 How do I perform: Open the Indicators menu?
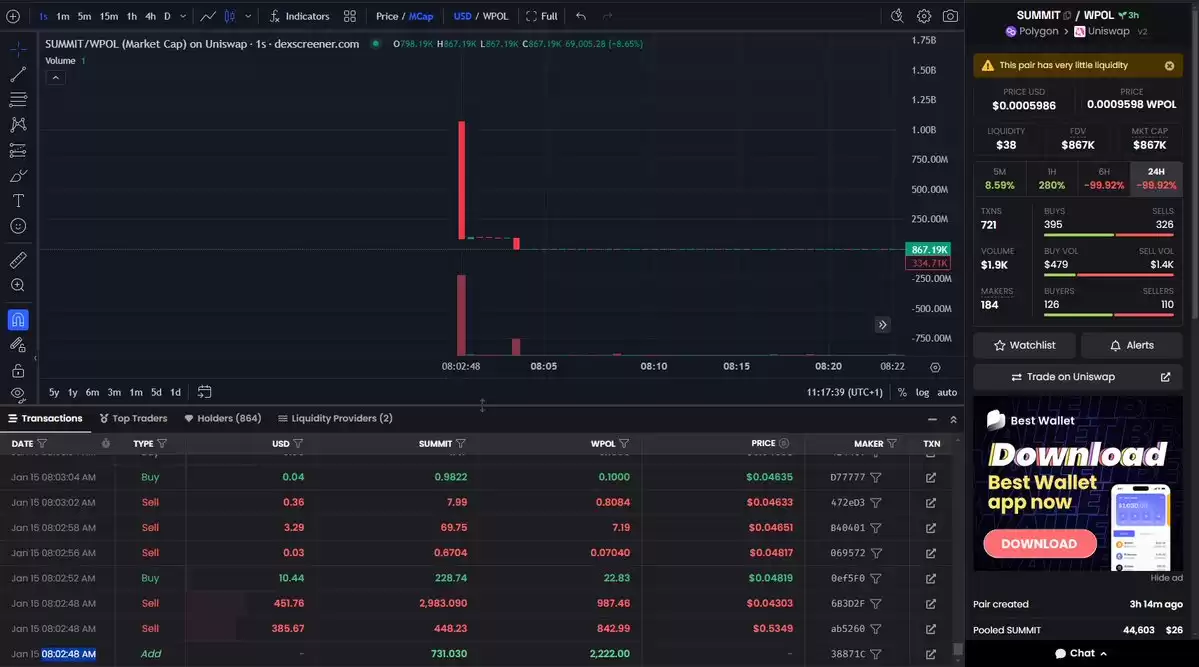point(300,16)
